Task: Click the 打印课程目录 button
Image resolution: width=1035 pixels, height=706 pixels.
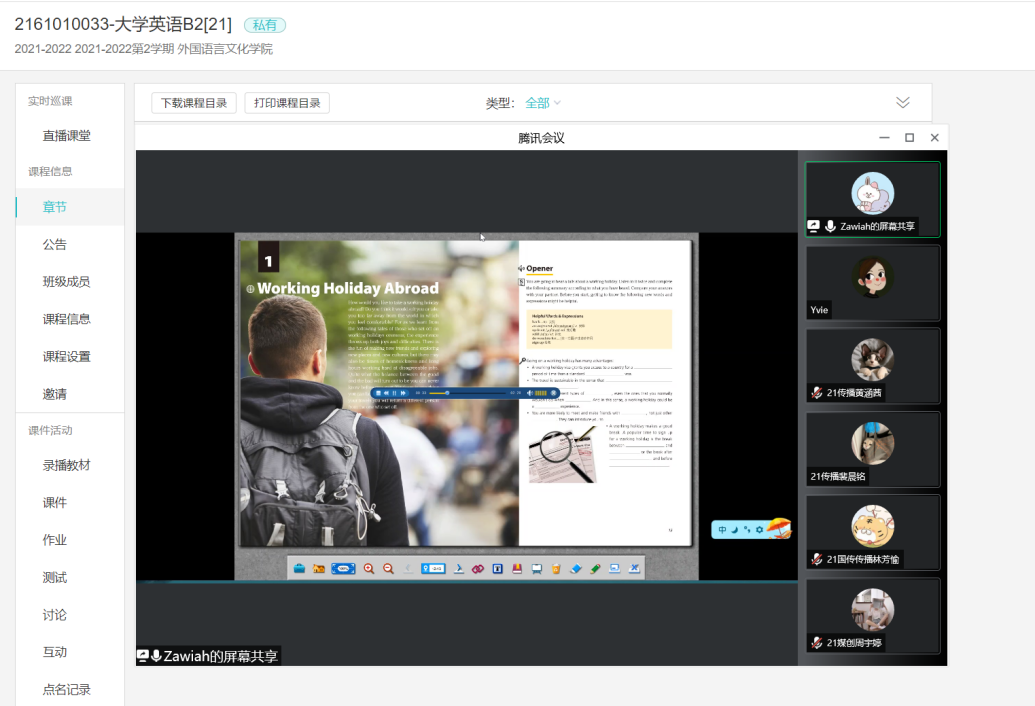Action: pos(287,103)
